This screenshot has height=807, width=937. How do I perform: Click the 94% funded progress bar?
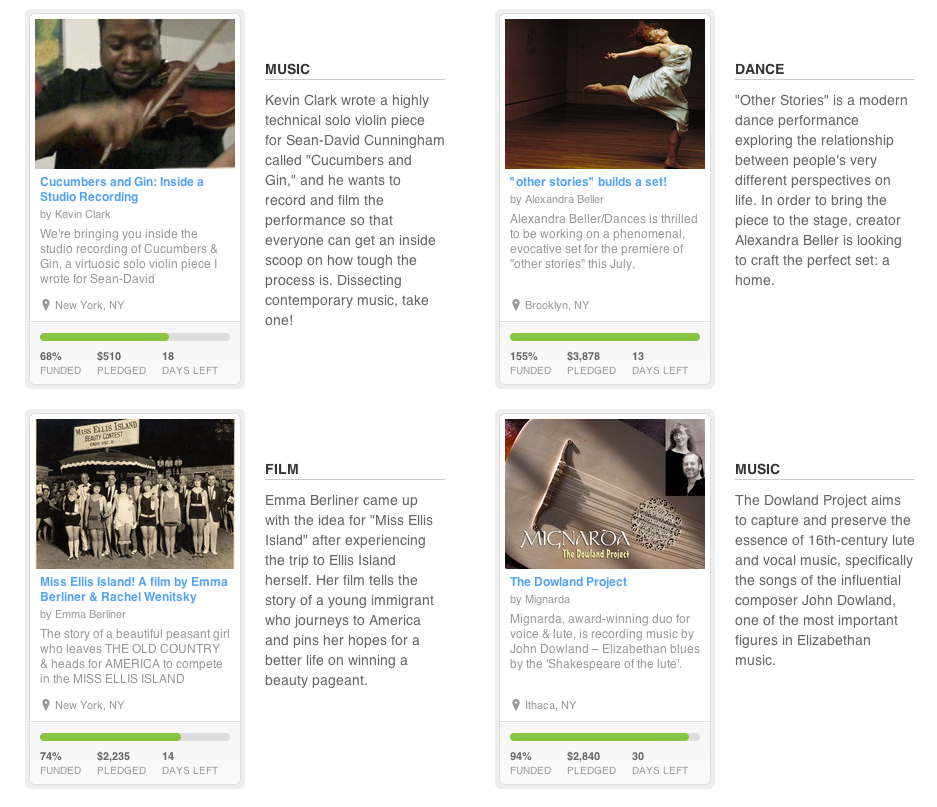(x=605, y=737)
